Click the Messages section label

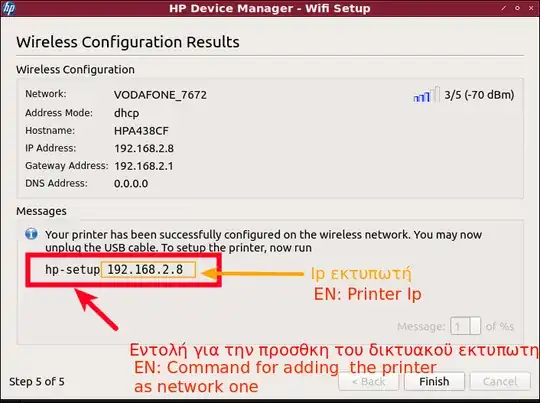[41, 211]
